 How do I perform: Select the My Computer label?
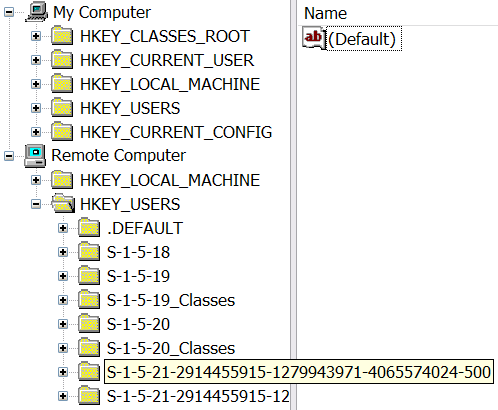pos(102,13)
